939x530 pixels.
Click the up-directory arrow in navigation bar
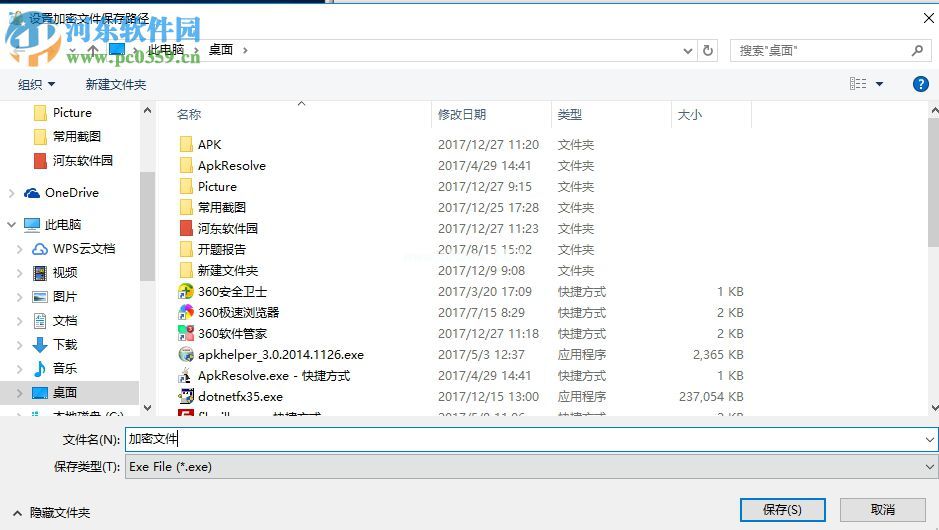pos(92,50)
